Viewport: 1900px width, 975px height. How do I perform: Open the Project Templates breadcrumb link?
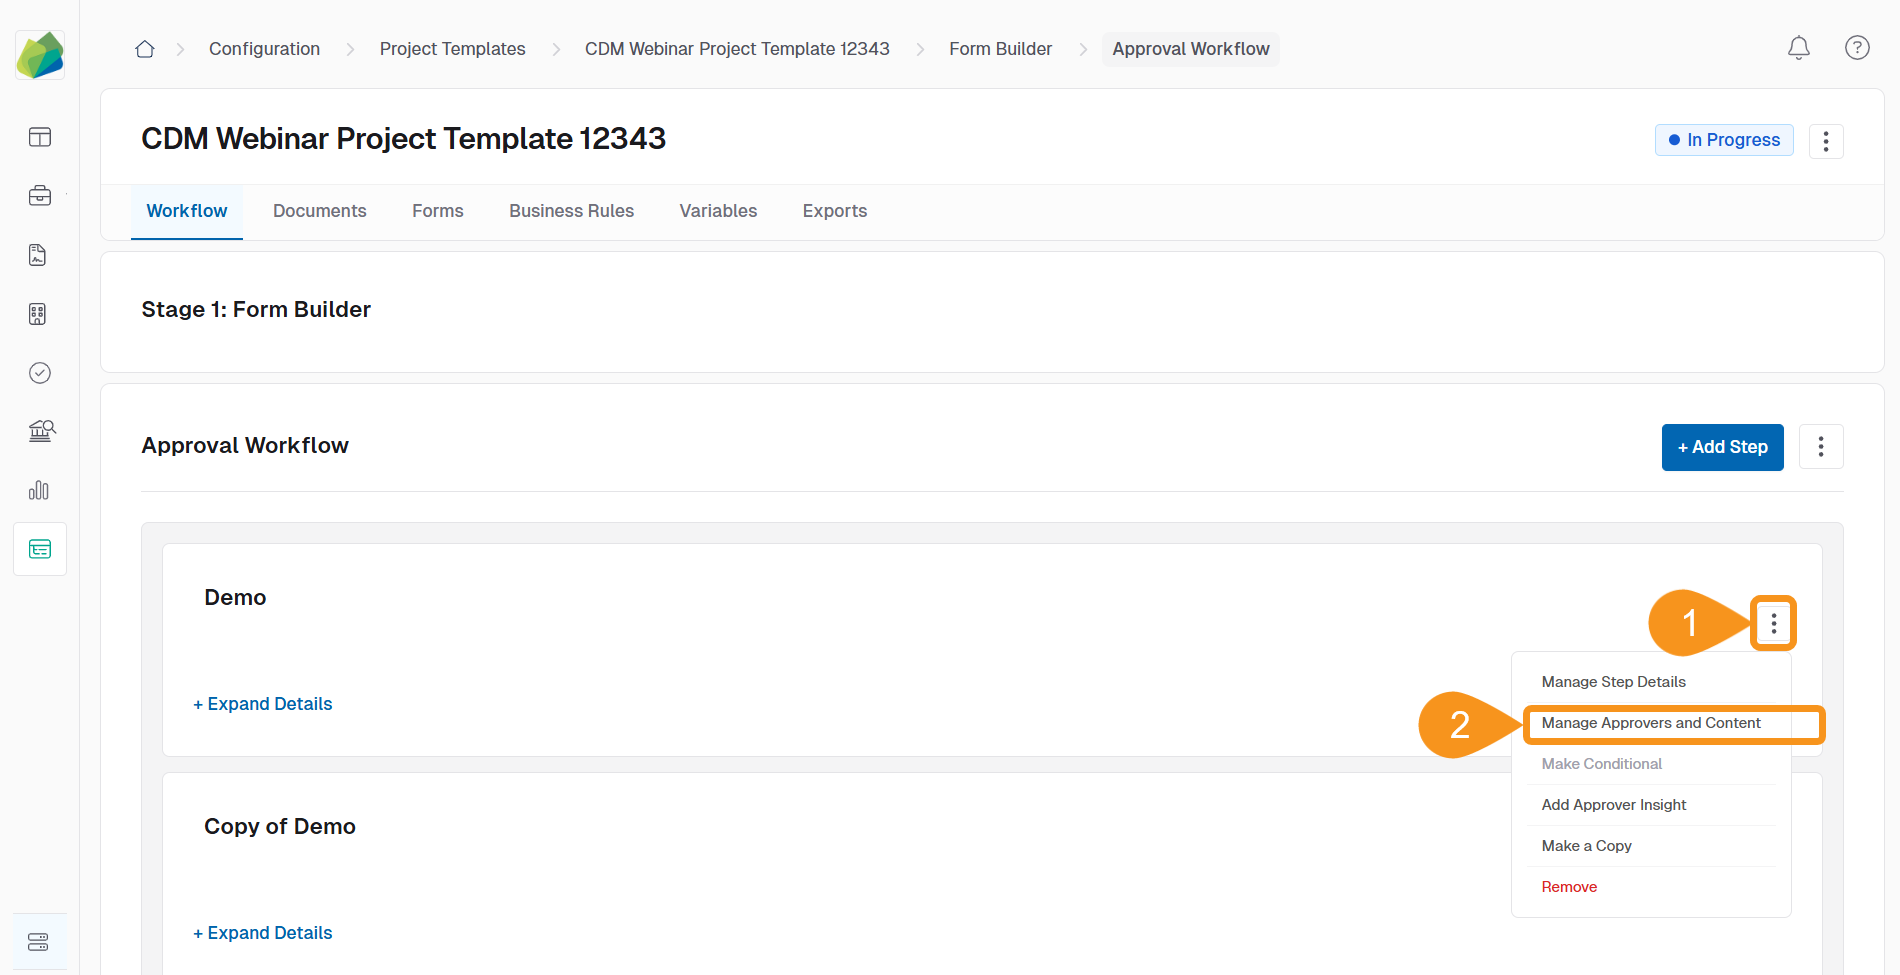452,48
